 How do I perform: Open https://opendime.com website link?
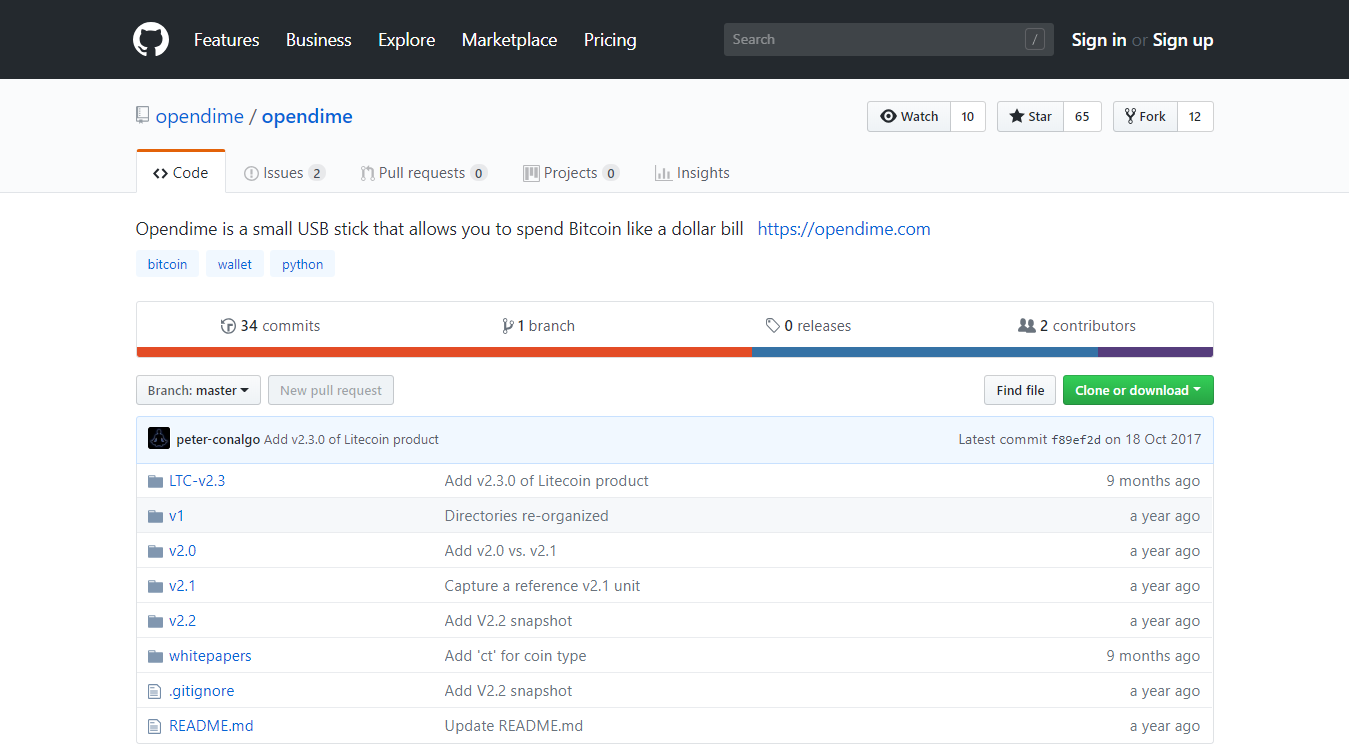[x=844, y=229]
